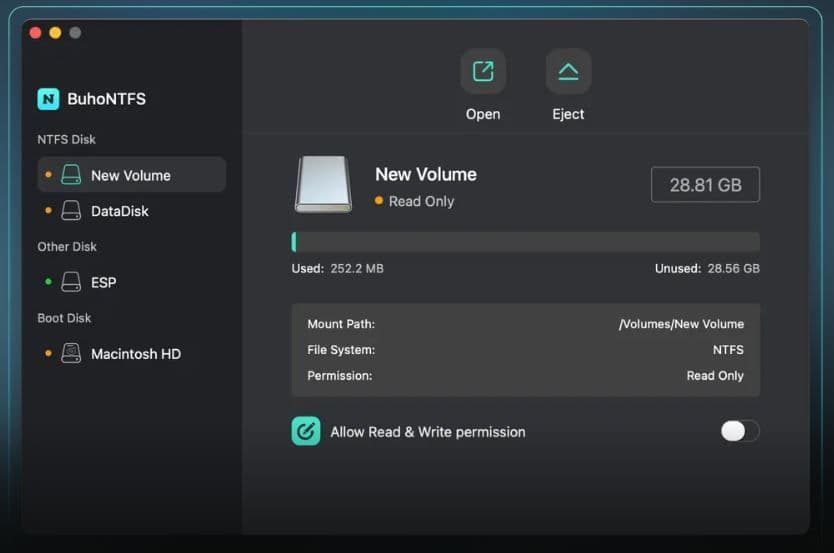Click the Permission: label
This screenshot has height=553, width=834.
tap(339, 376)
